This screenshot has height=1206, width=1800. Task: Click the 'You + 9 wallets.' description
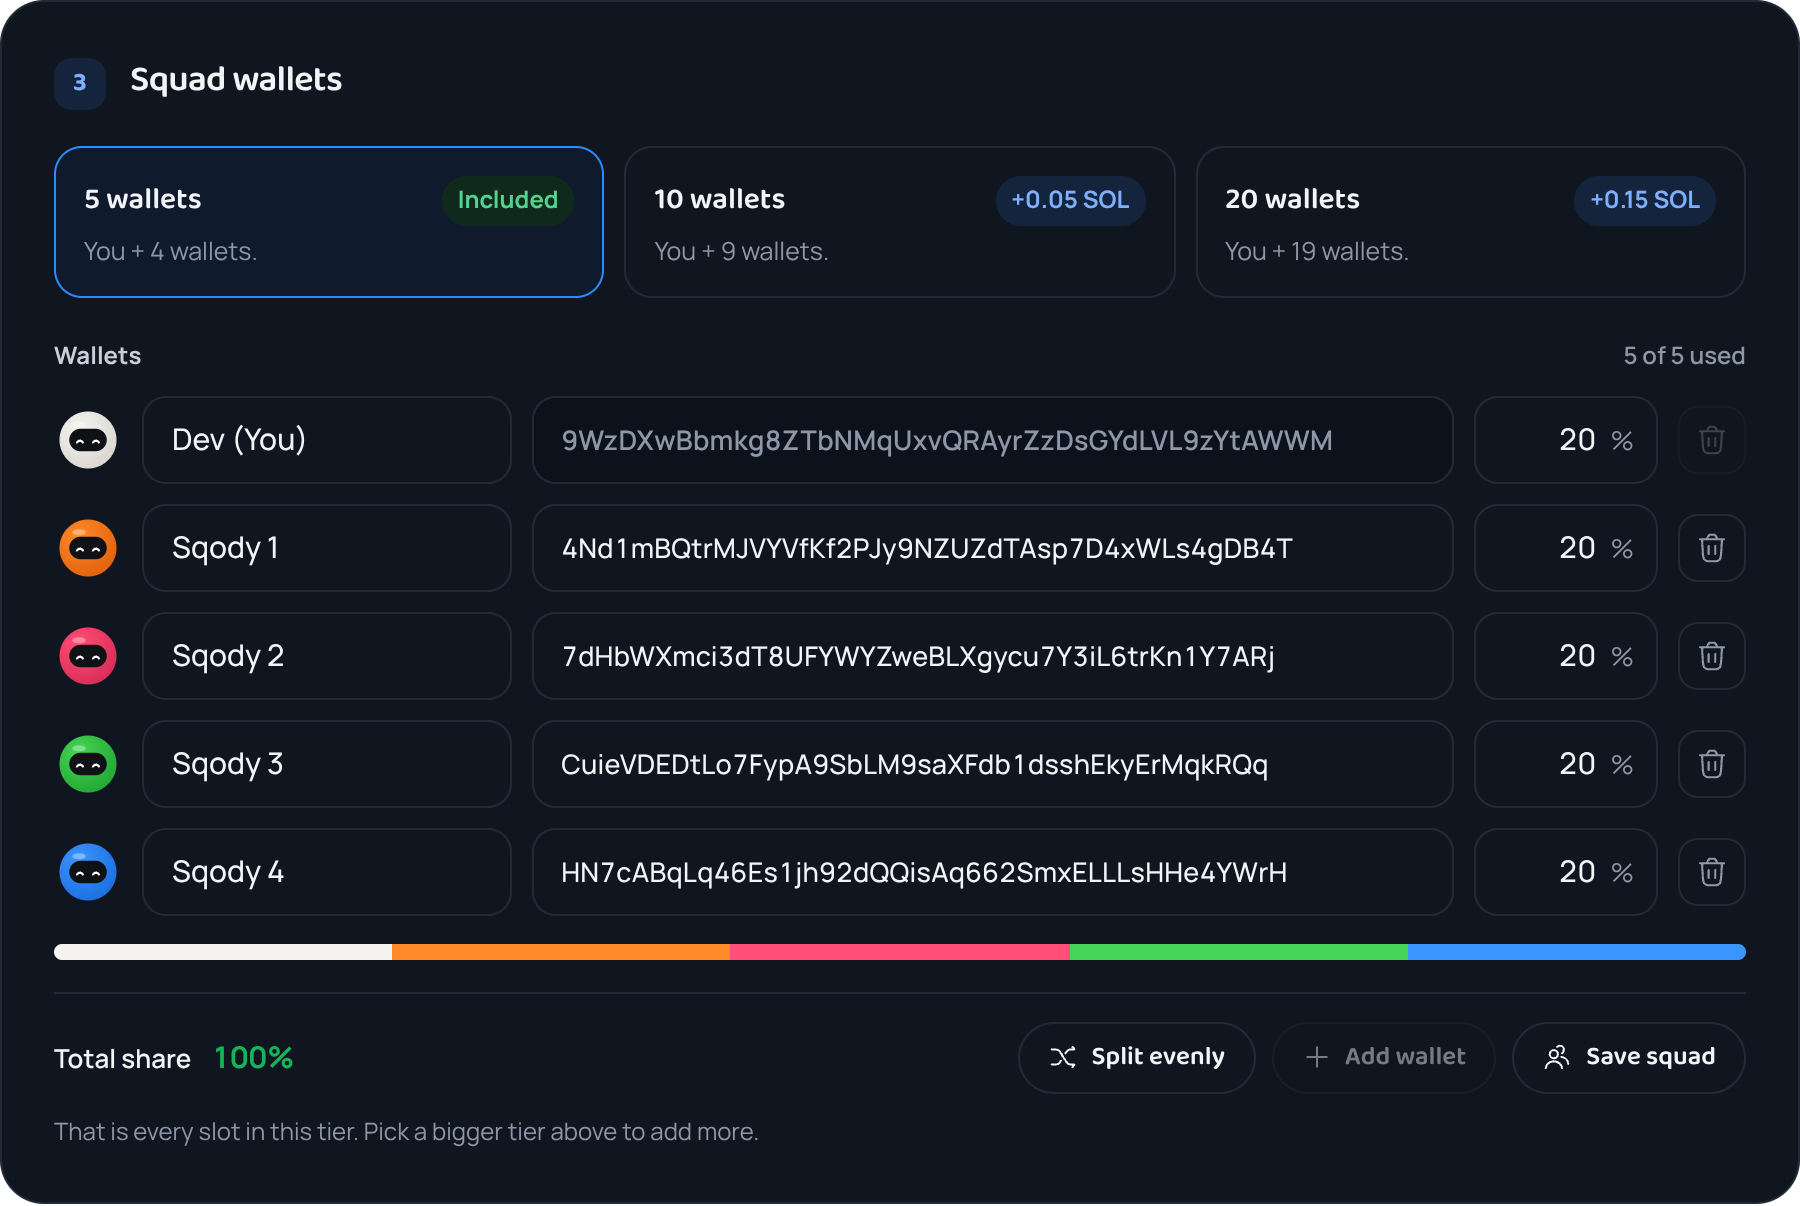741,252
